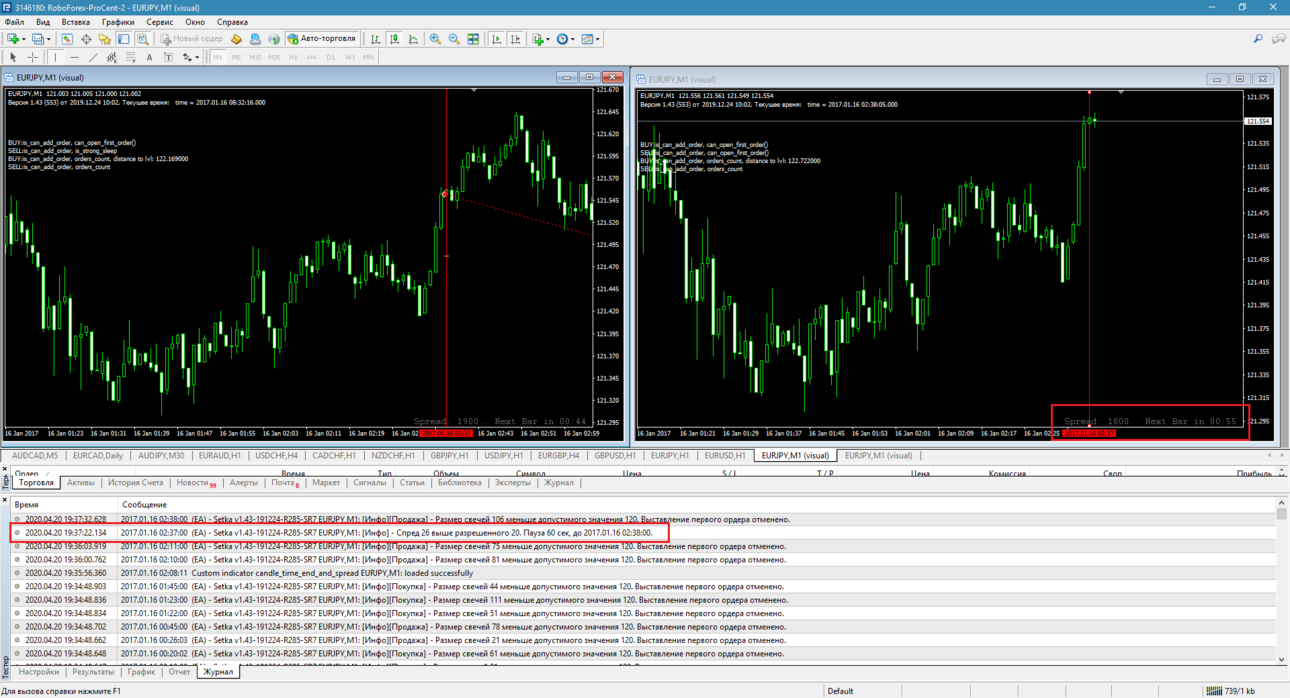Tile chart windows icon

pos(473,39)
